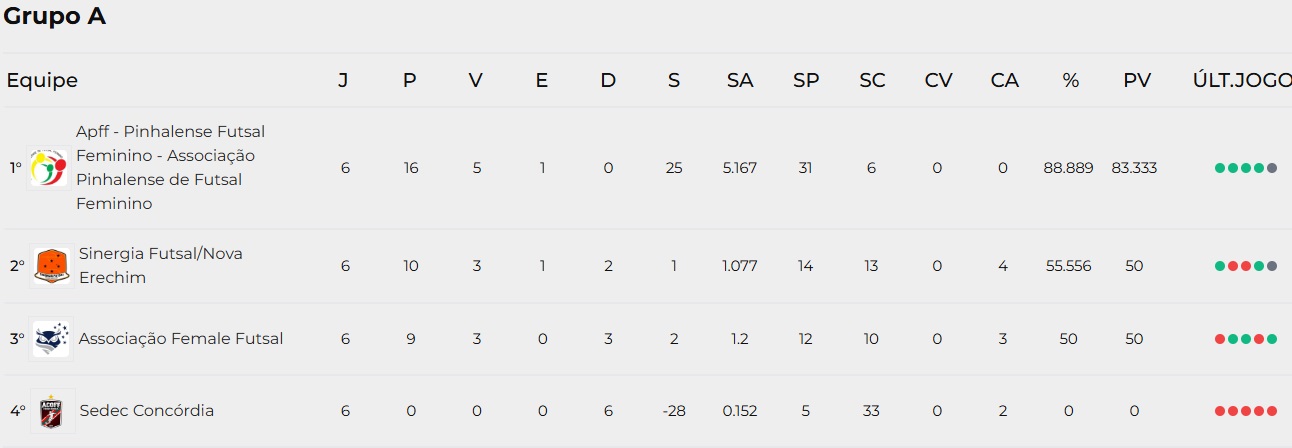The height and width of the screenshot is (448, 1292).
Task: Click the Sinergia Futsal/Nova Erechim orange logo
Action: [52, 266]
